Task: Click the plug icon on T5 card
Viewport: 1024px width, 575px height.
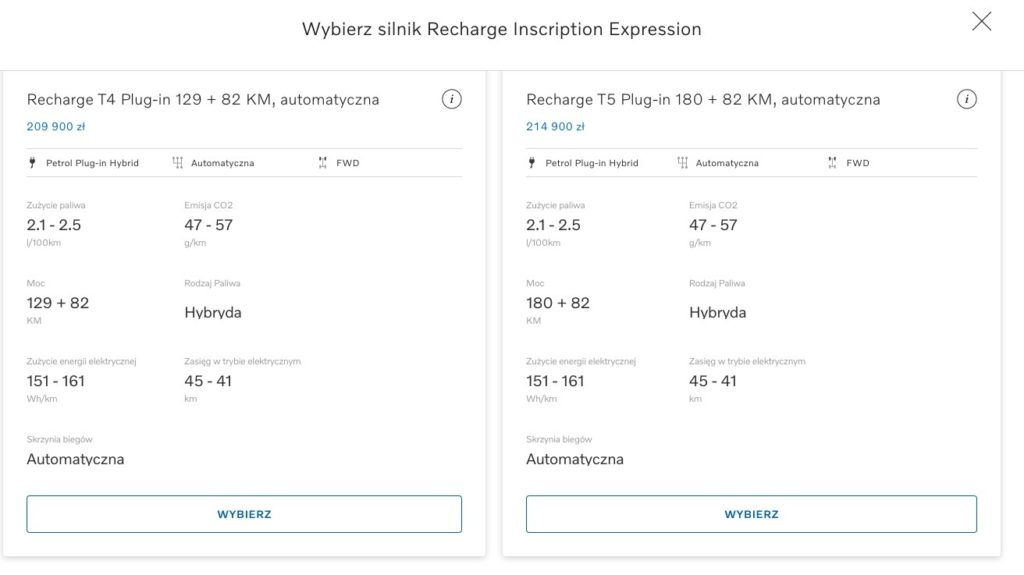Action: [x=532, y=163]
